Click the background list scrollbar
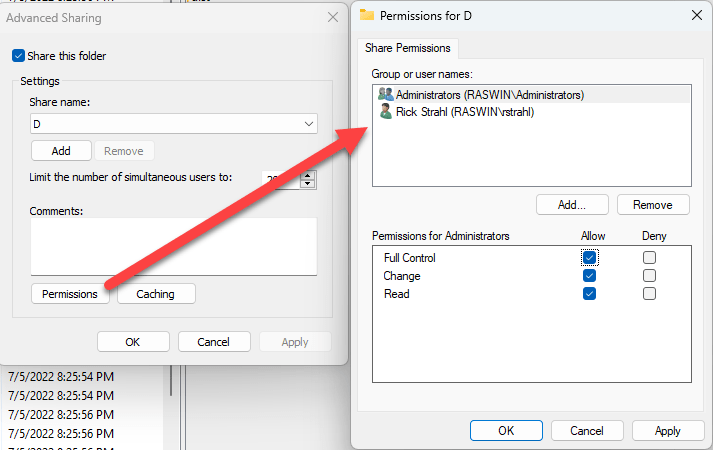Viewport: 713px width, 450px height. (x=171, y=381)
